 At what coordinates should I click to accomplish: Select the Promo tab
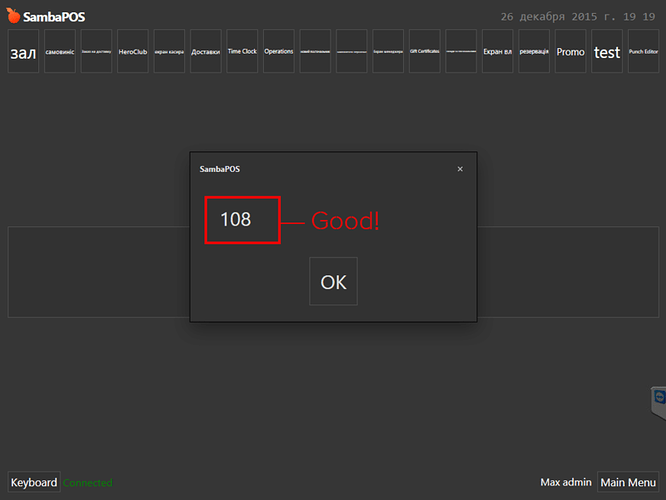(x=570, y=51)
